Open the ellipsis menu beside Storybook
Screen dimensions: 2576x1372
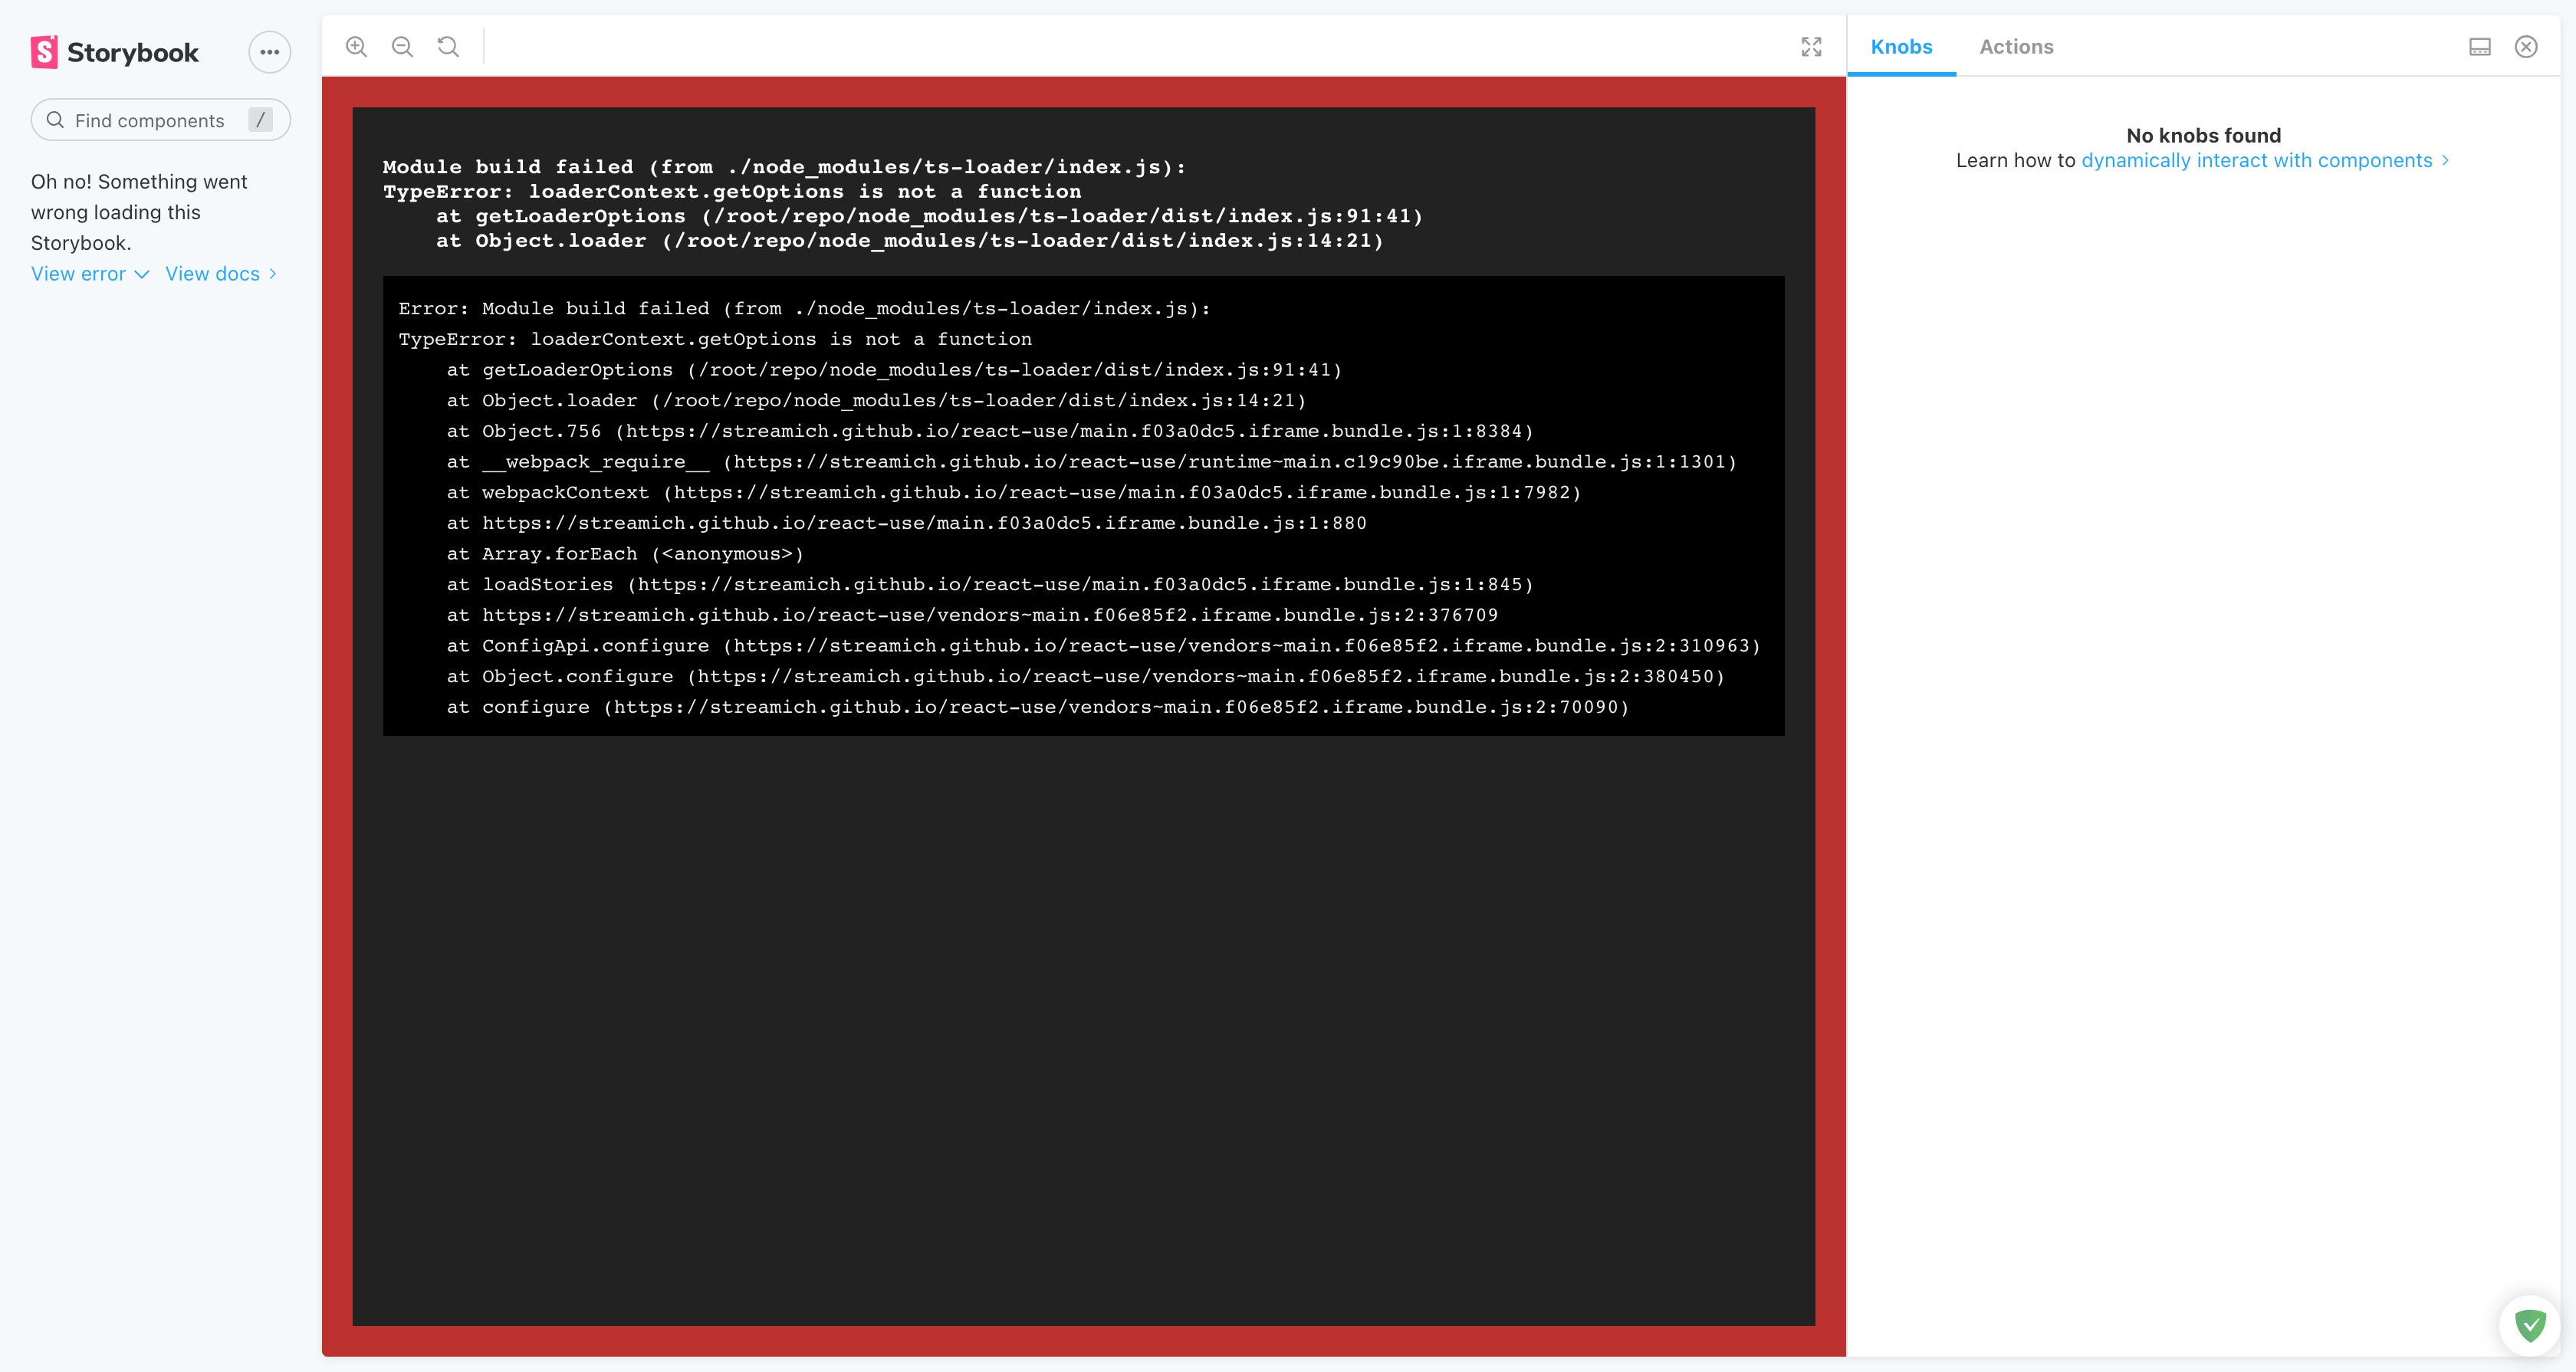click(269, 52)
